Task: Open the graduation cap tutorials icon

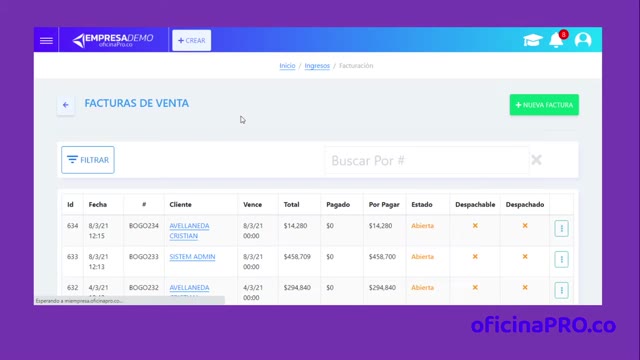Action: coord(533,40)
